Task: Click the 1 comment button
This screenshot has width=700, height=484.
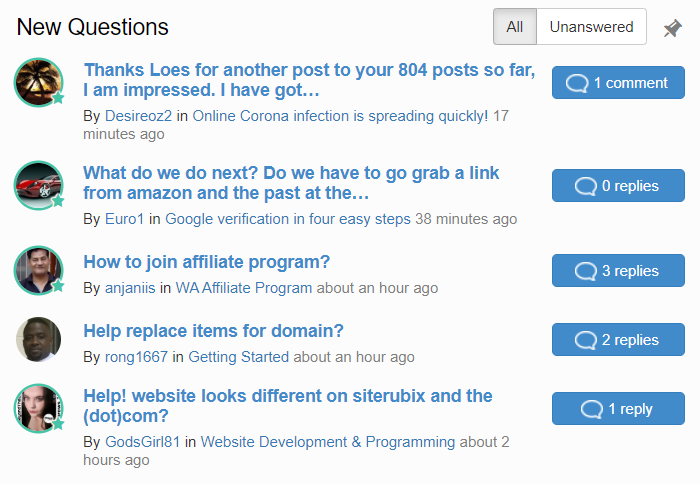Action: 618,83
